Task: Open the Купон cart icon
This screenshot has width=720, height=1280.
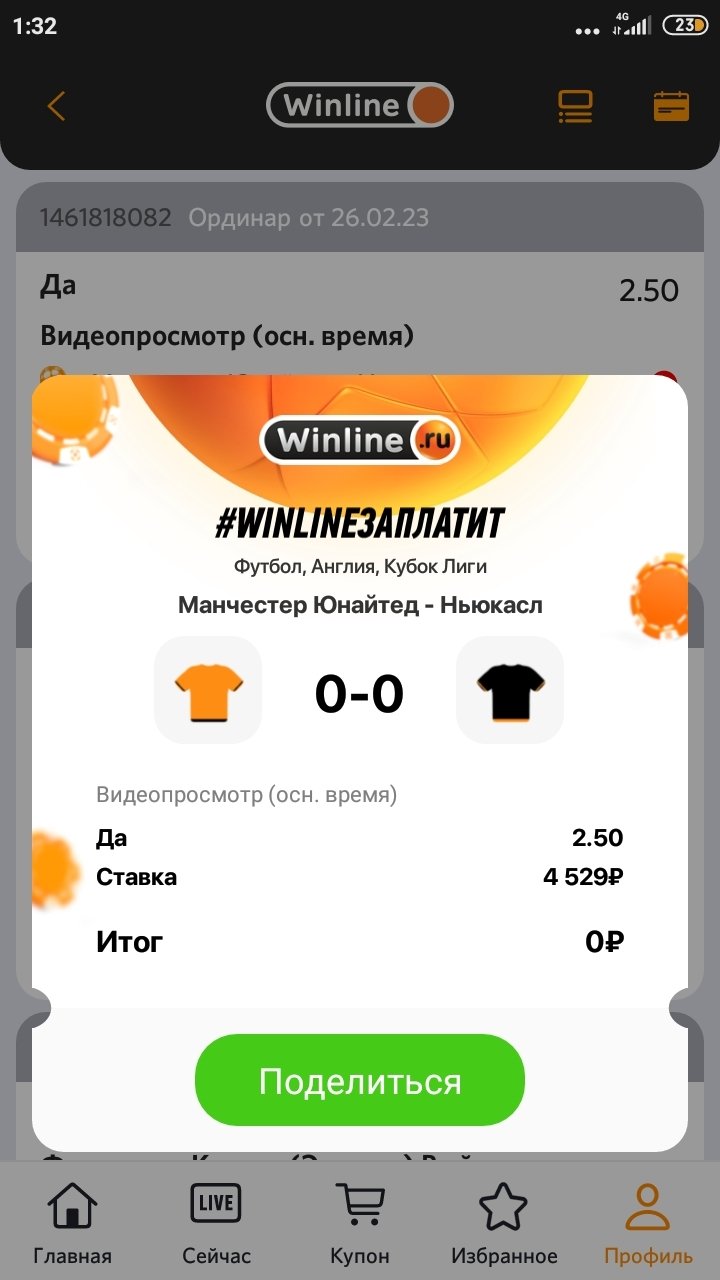Action: pyautogui.click(x=360, y=1223)
